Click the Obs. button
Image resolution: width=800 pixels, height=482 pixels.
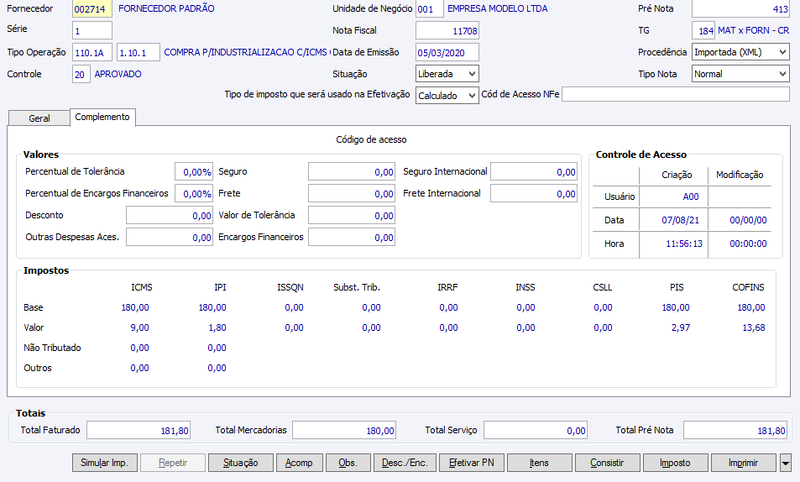[x=348, y=463]
